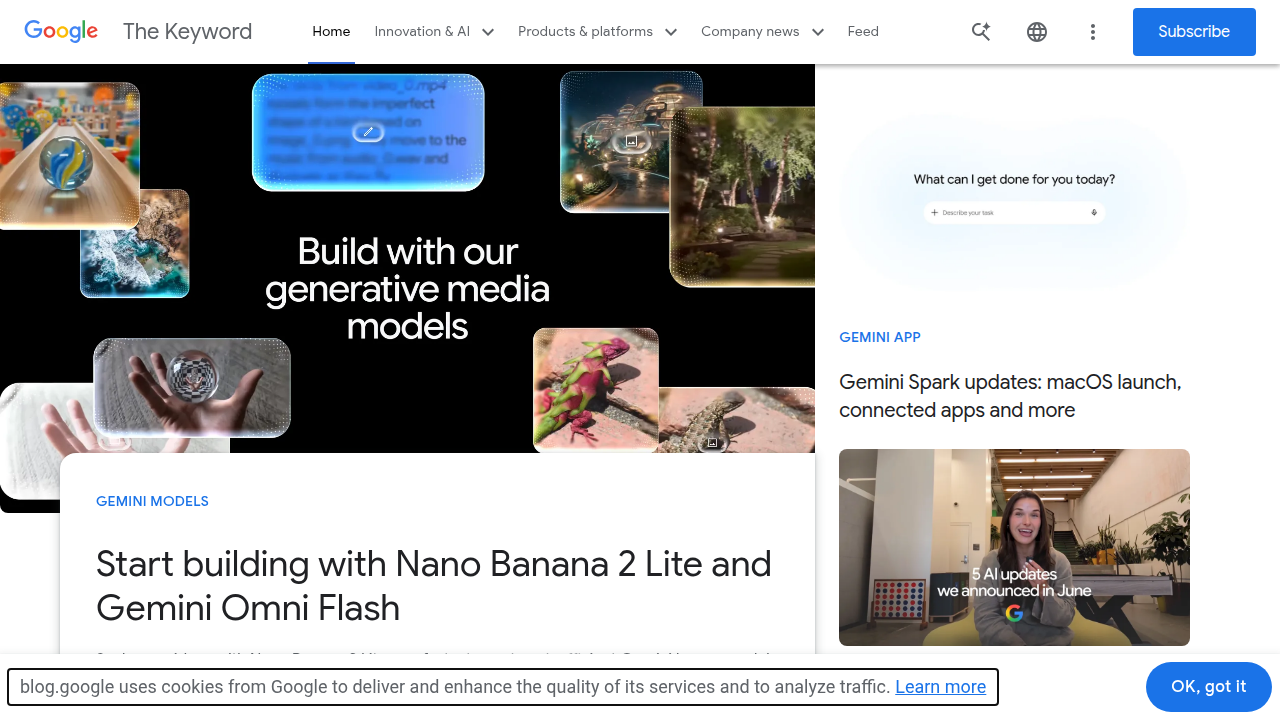Open the three-dot more options menu
The height and width of the screenshot is (720, 1280).
click(x=1093, y=32)
